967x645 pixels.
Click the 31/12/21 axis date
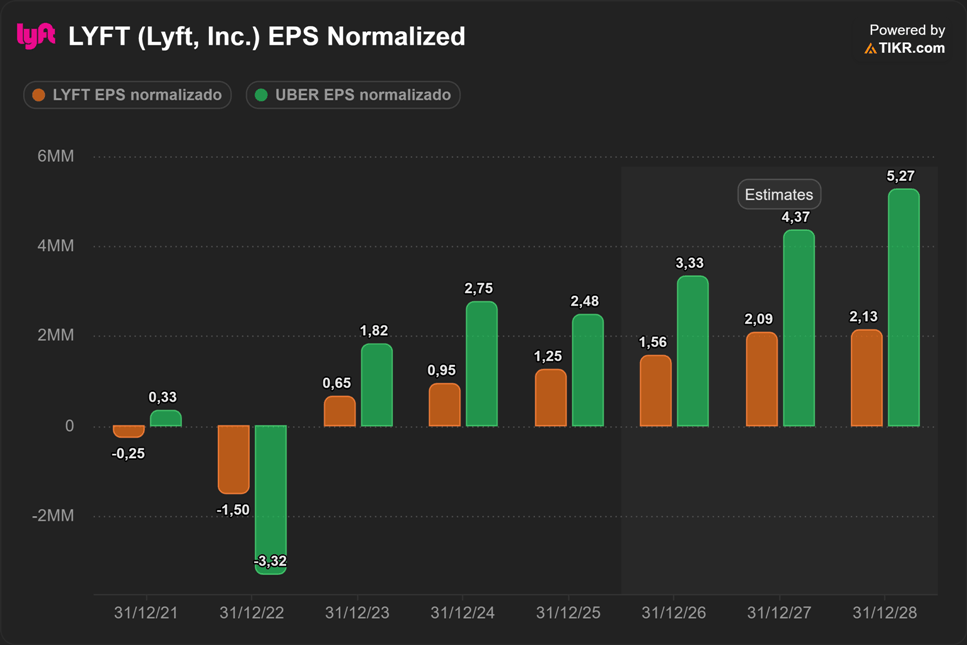146,613
